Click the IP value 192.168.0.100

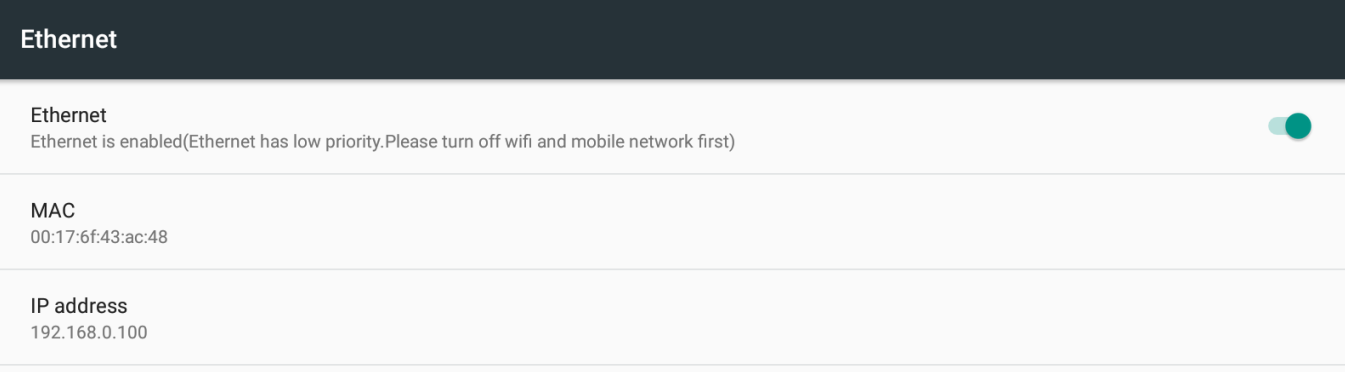coord(89,332)
